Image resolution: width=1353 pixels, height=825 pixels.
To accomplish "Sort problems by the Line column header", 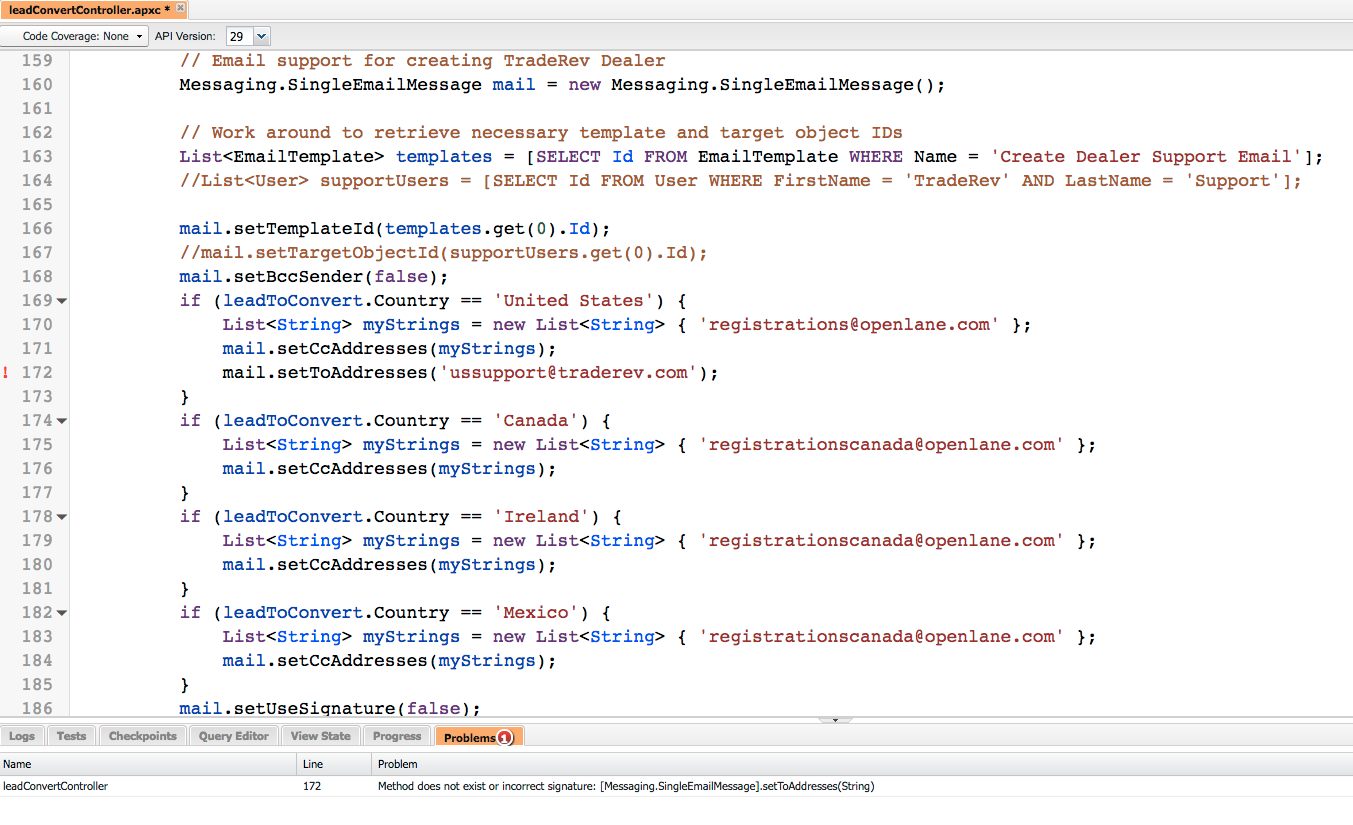I will pos(312,764).
